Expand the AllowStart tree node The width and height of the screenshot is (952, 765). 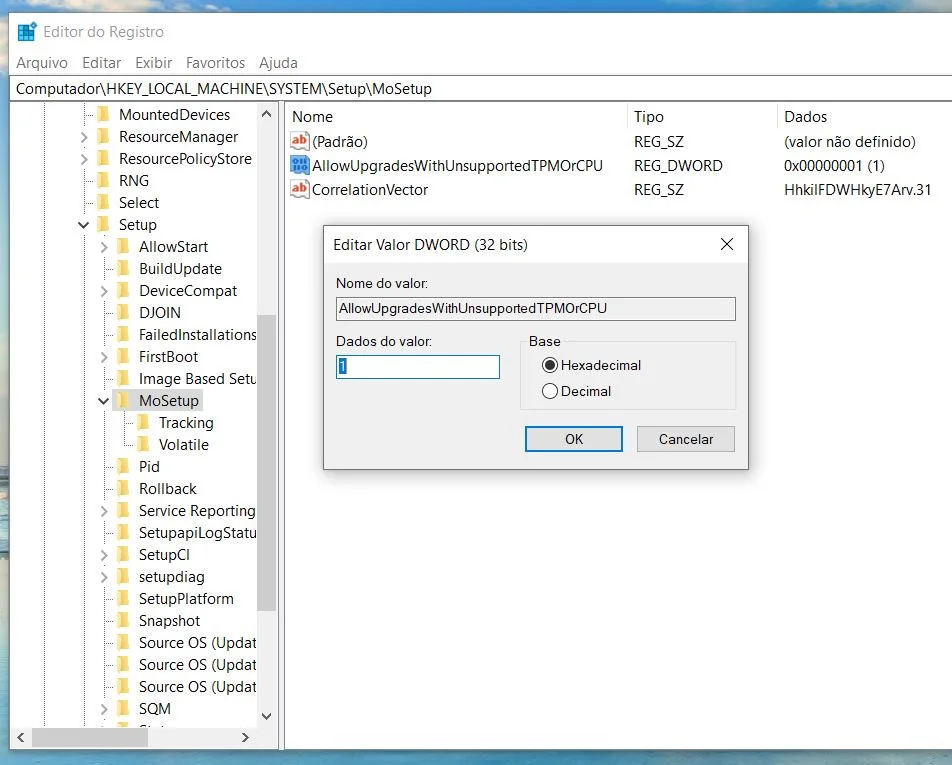click(x=104, y=247)
